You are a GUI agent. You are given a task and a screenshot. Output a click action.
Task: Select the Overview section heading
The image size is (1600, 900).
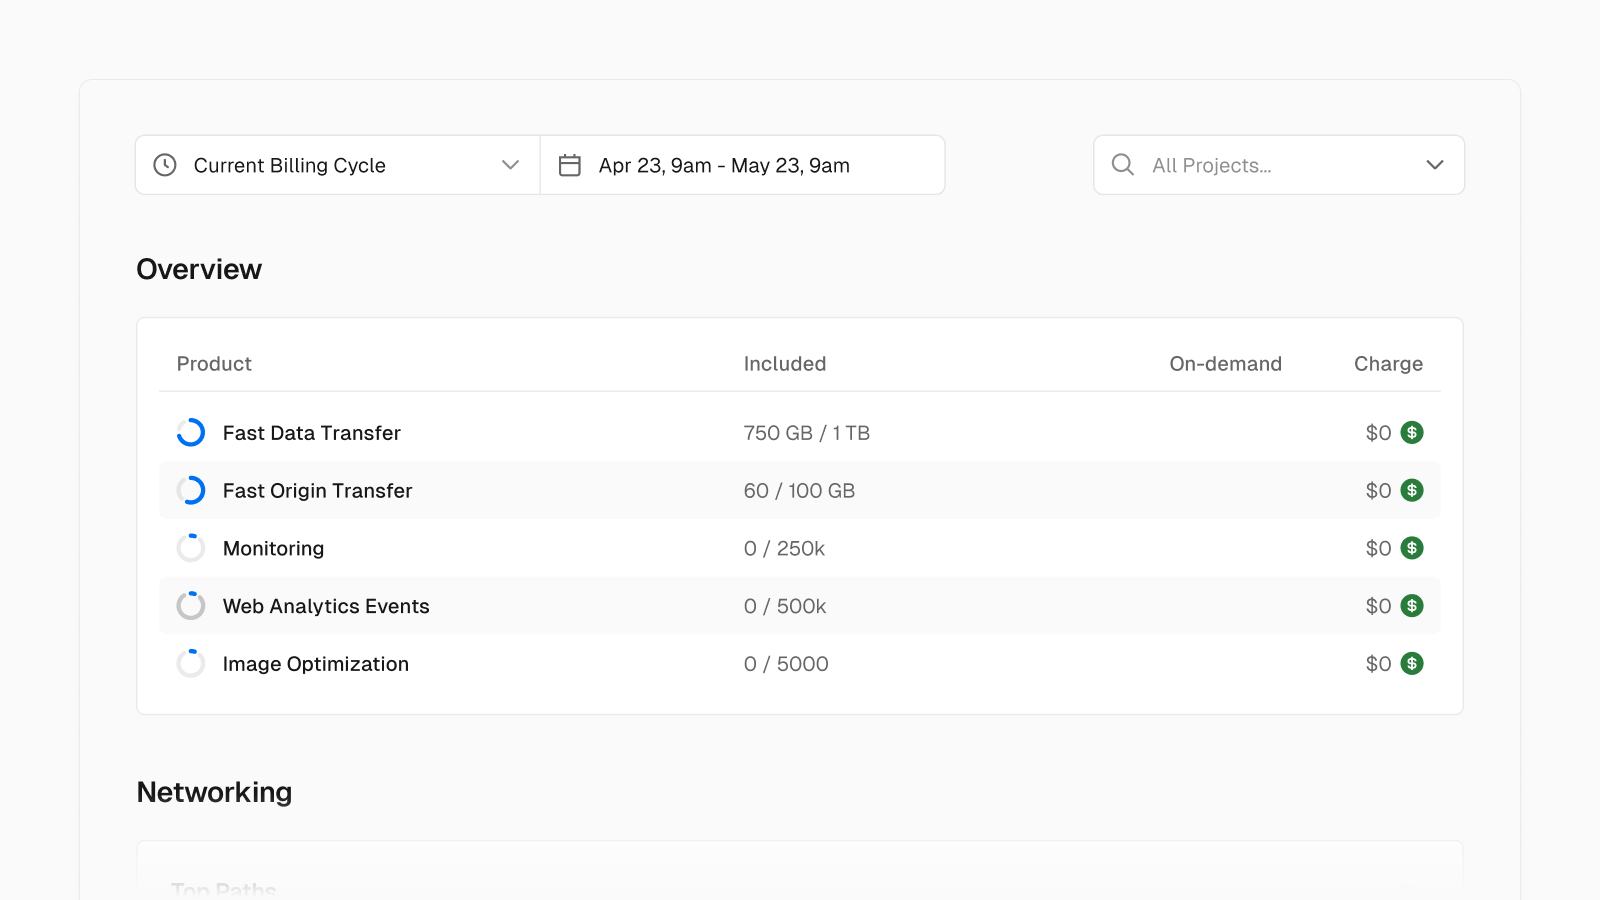click(x=199, y=268)
